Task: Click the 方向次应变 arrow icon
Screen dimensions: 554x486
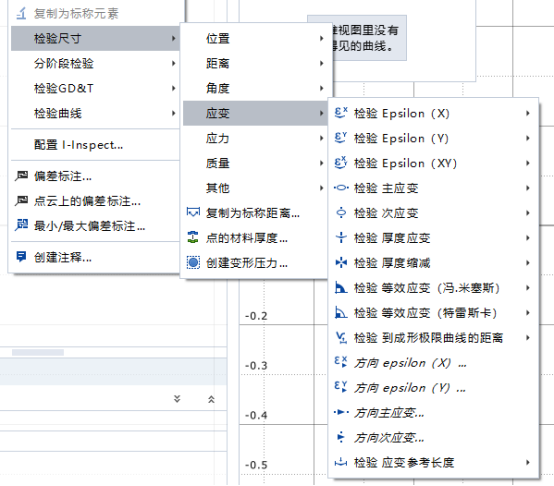Action: [x=341, y=437]
